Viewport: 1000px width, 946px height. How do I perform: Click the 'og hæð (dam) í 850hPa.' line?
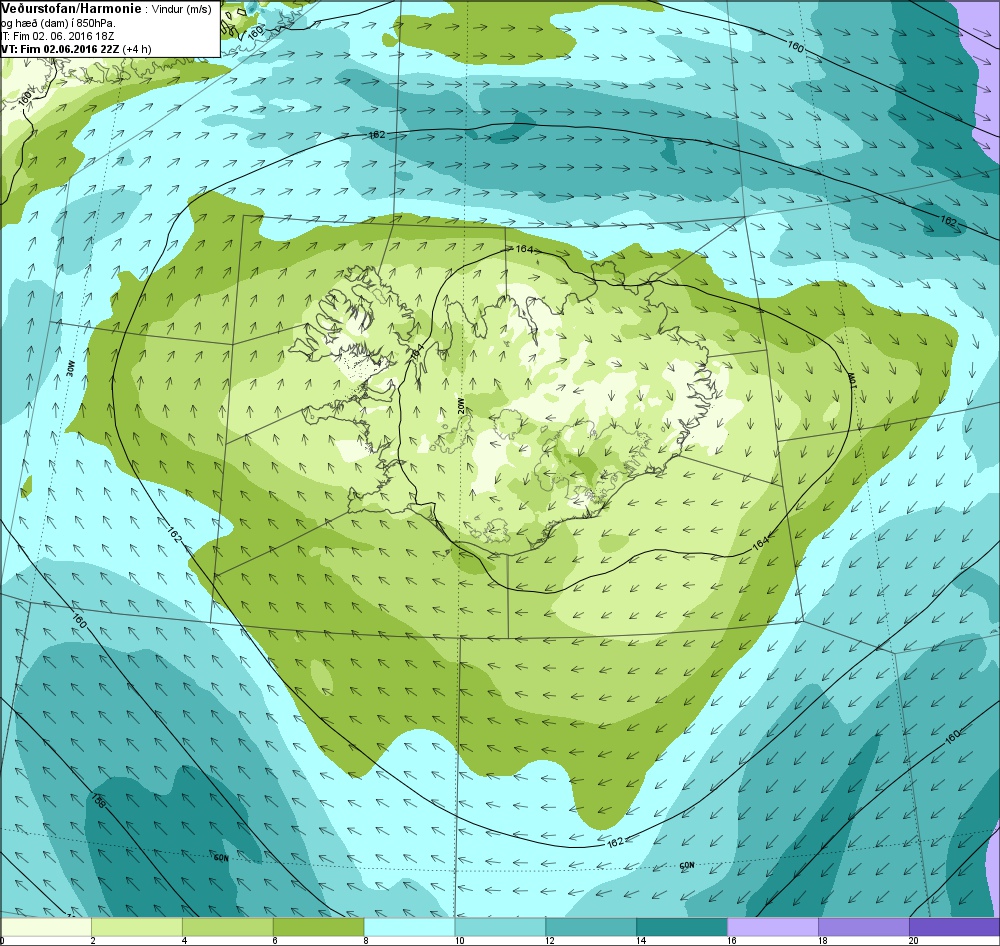pyautogui.click(x=58, y=24)
